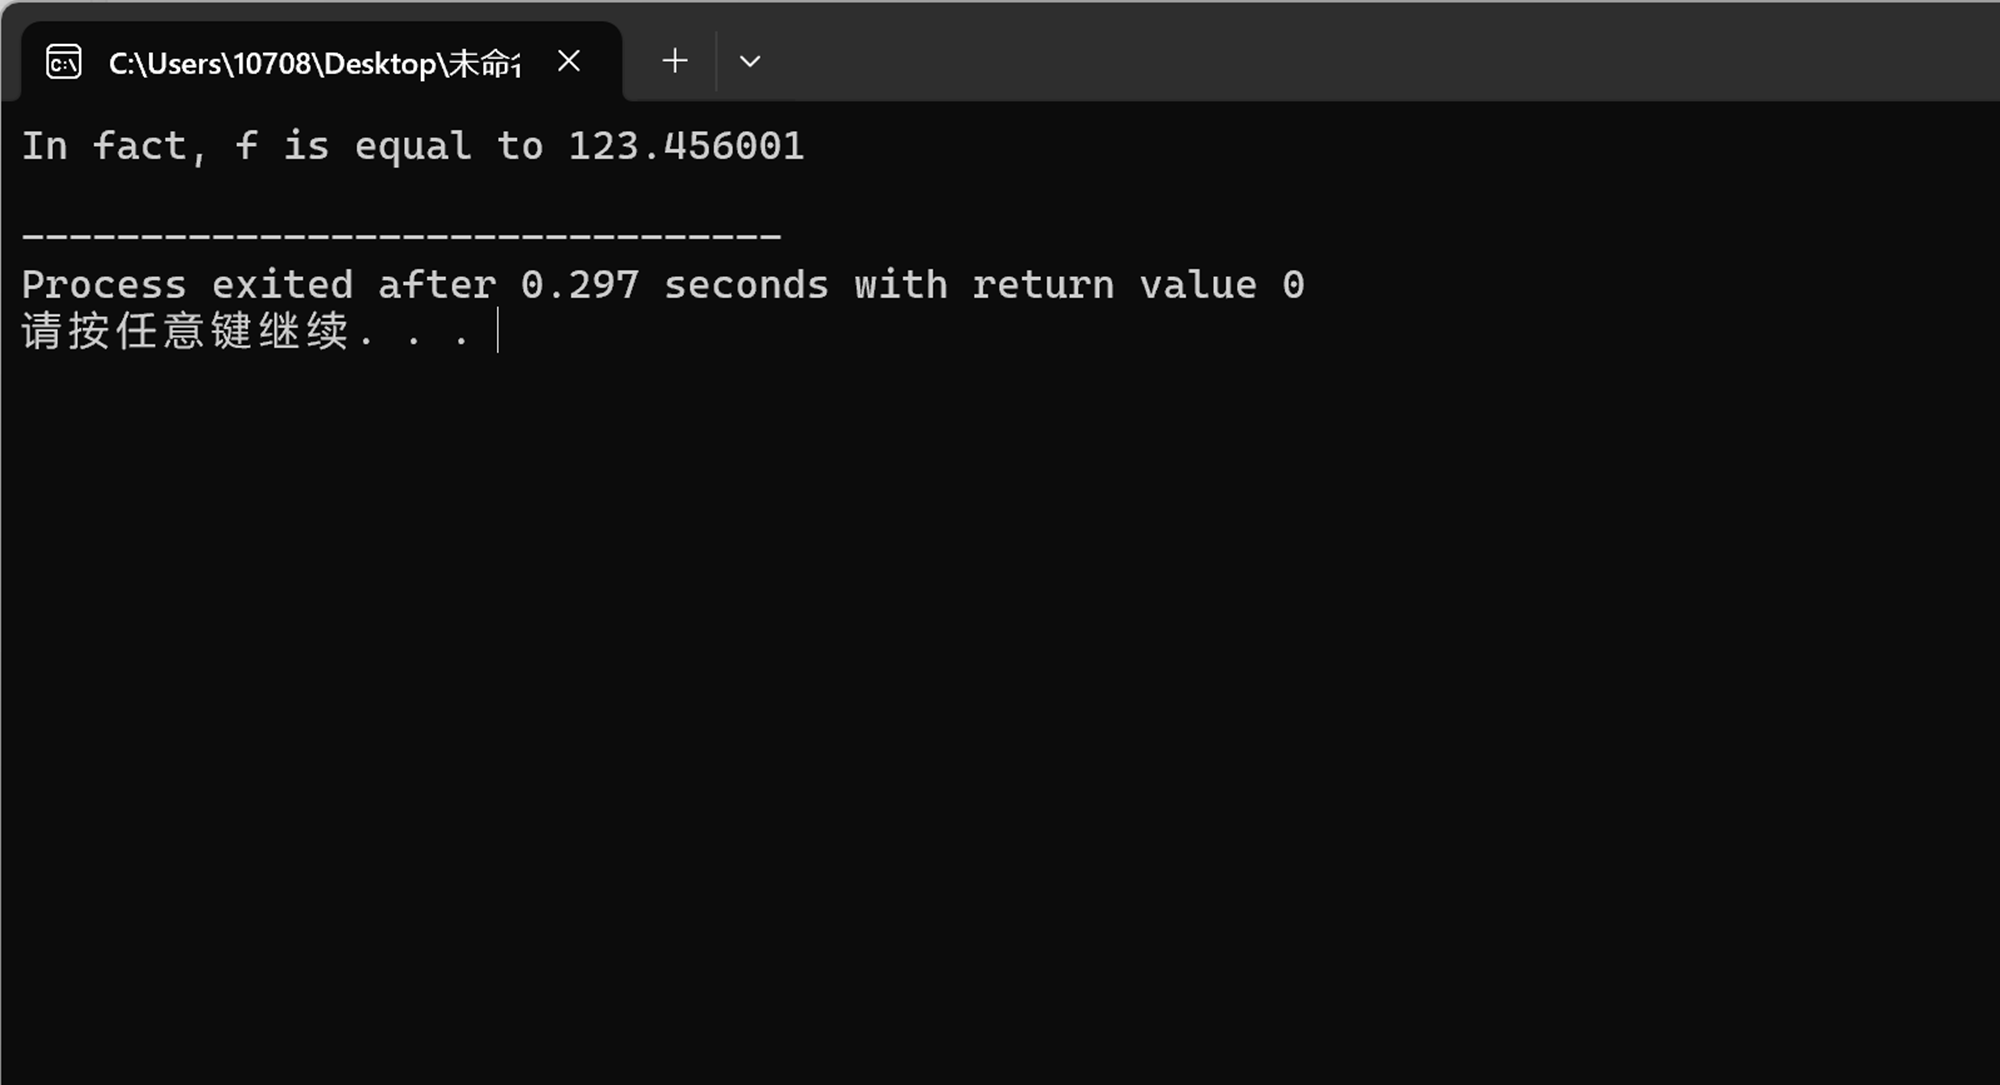The width and height of the screenshot is (2000, 1085).
Task: Click the 请按任意键继续 prompt text
Action: click(x=184, y=331)
